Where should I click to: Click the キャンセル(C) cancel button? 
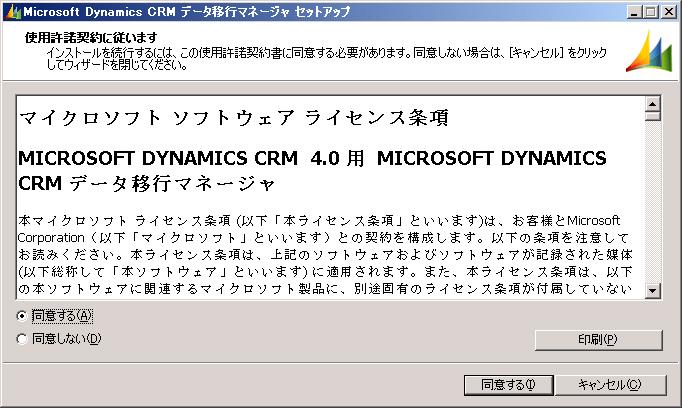[610, 385]
